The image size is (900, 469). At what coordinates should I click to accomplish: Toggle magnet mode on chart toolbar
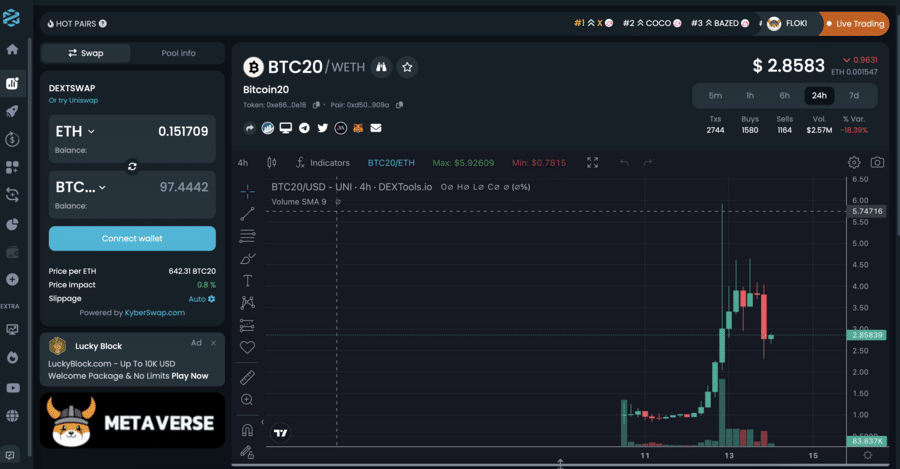click(247, 430)
